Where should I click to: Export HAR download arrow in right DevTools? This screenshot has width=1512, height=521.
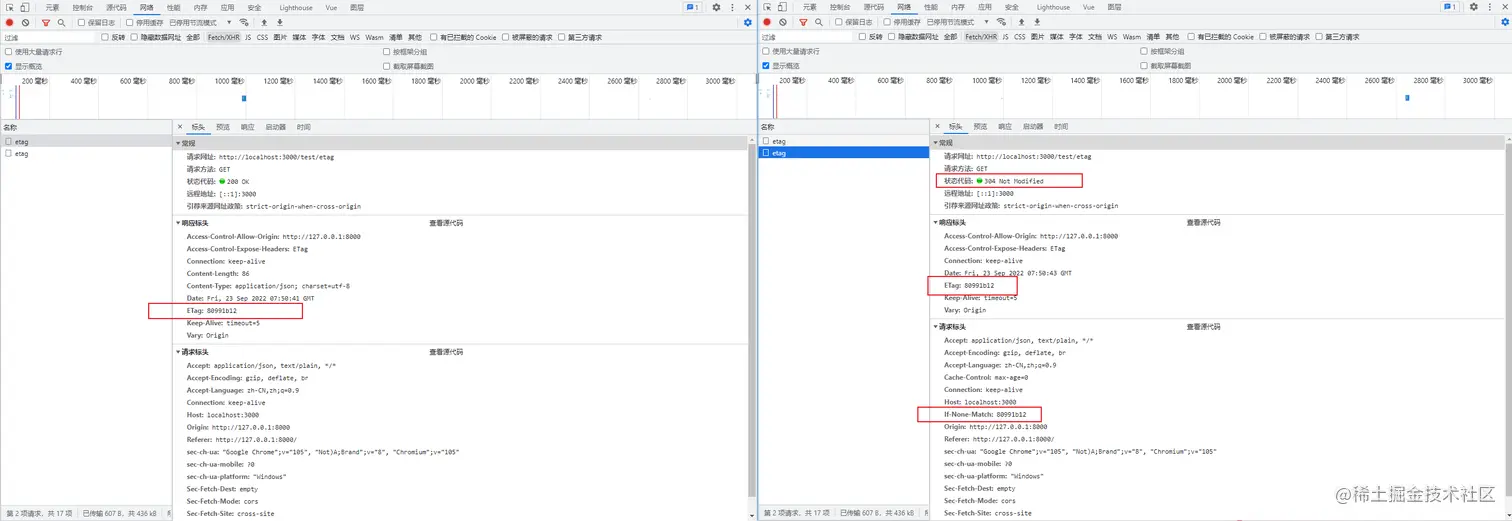(1037, 22)
